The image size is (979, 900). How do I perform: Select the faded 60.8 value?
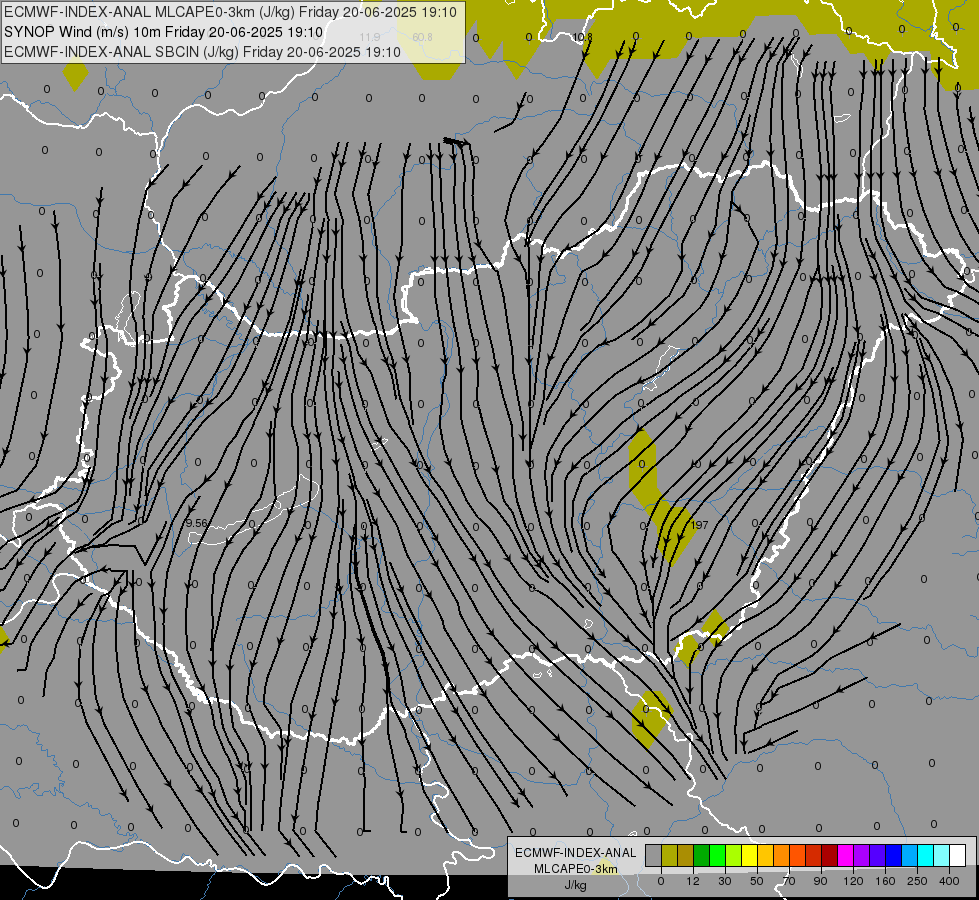click(422, 37)
